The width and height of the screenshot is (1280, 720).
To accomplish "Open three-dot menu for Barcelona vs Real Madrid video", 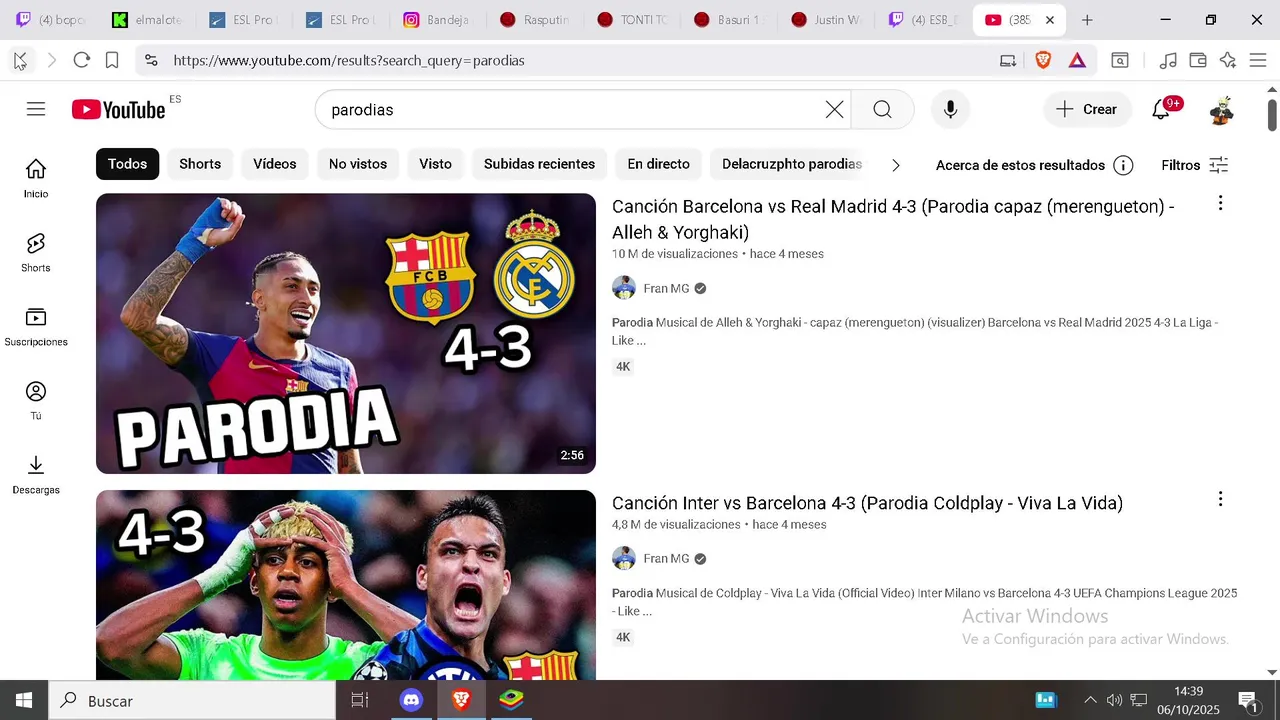I will click(x=1220, y=204).
